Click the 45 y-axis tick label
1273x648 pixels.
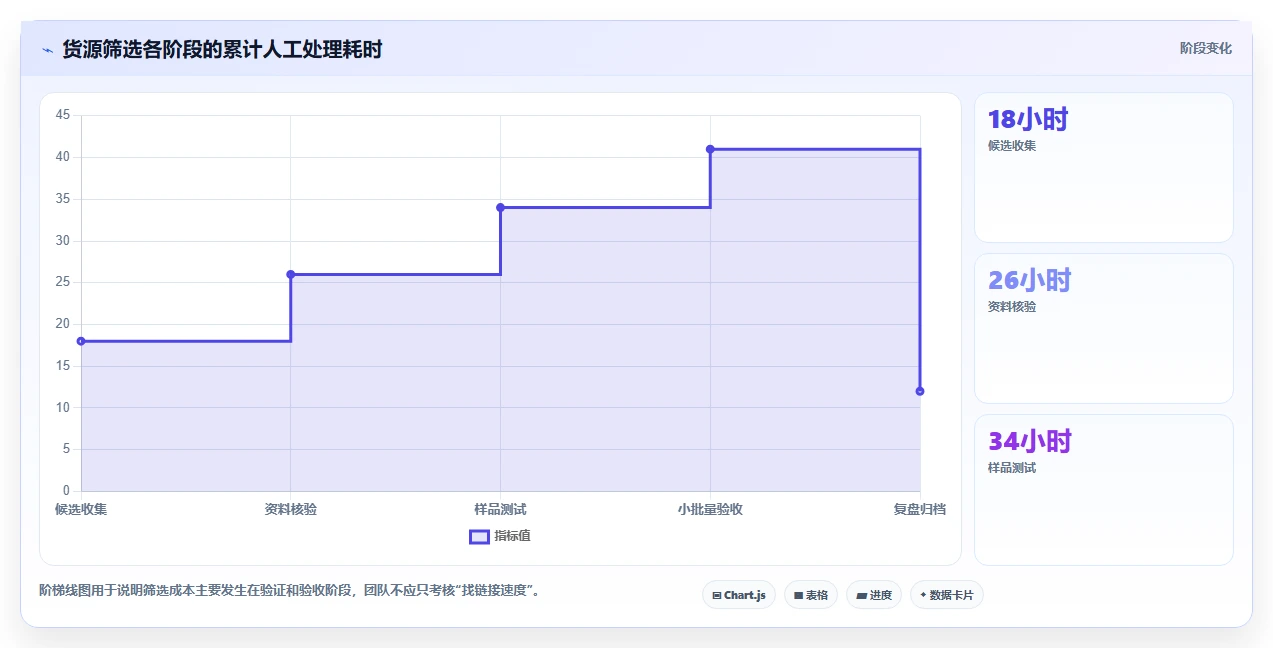click(x=63, y=115)
